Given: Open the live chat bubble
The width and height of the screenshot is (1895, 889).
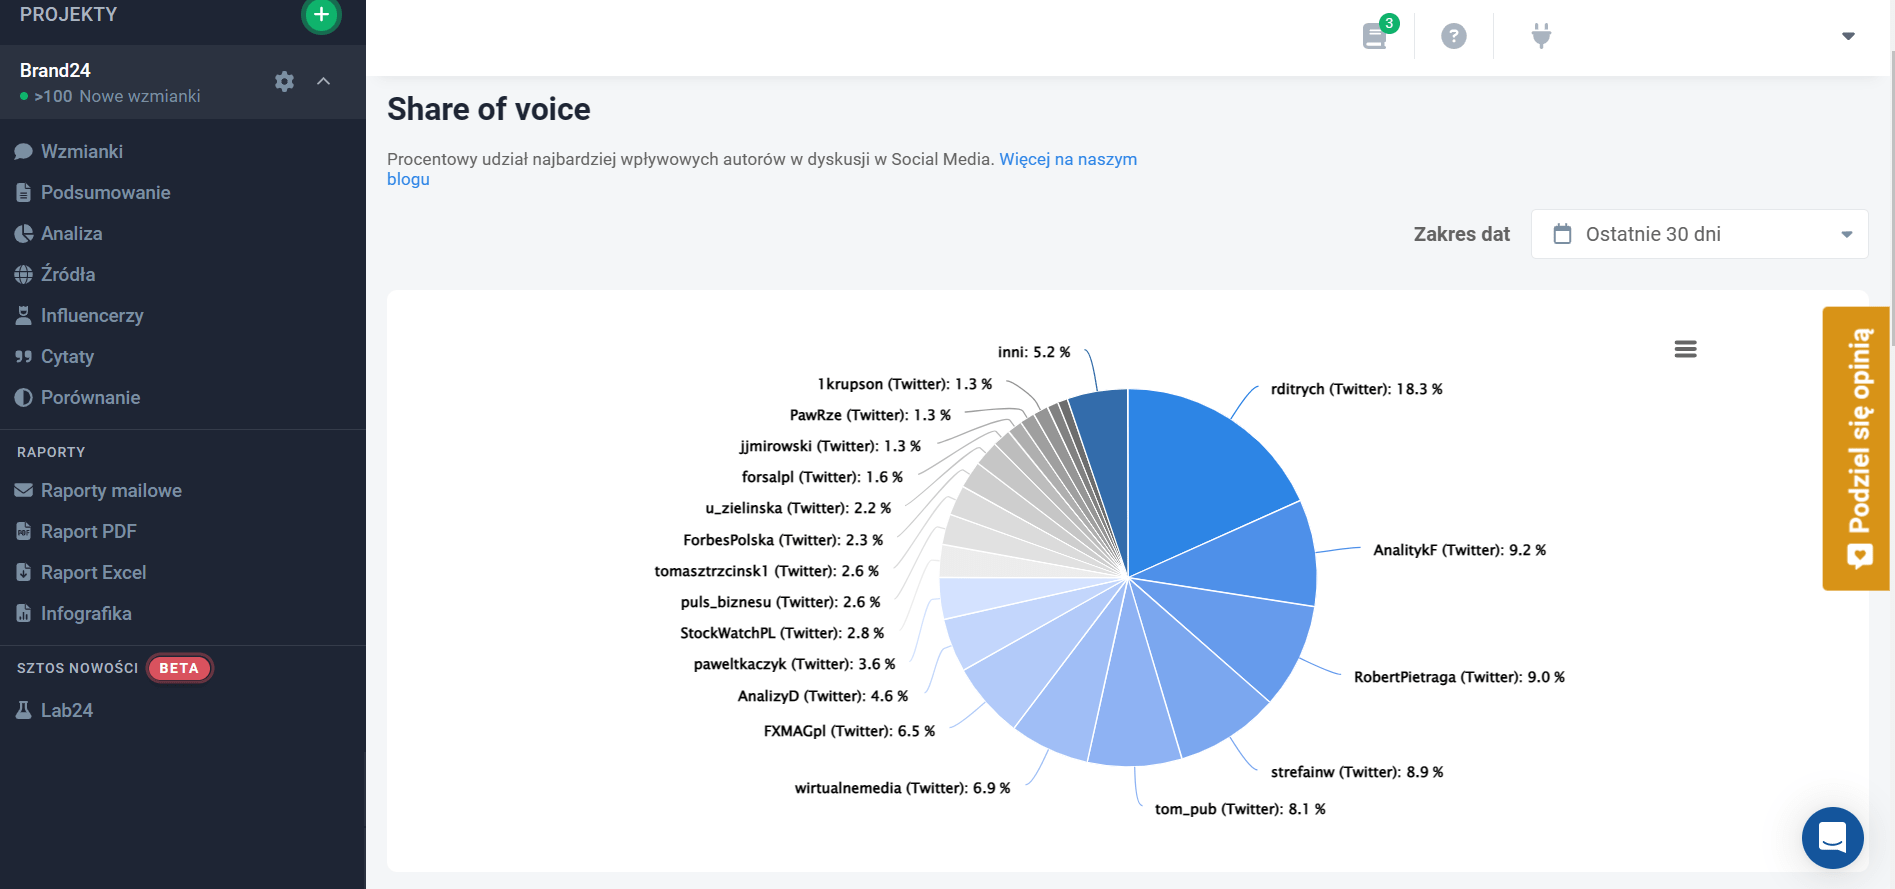Looking at the screenshot, I should pyautogui.click(x=1832, y=837).
